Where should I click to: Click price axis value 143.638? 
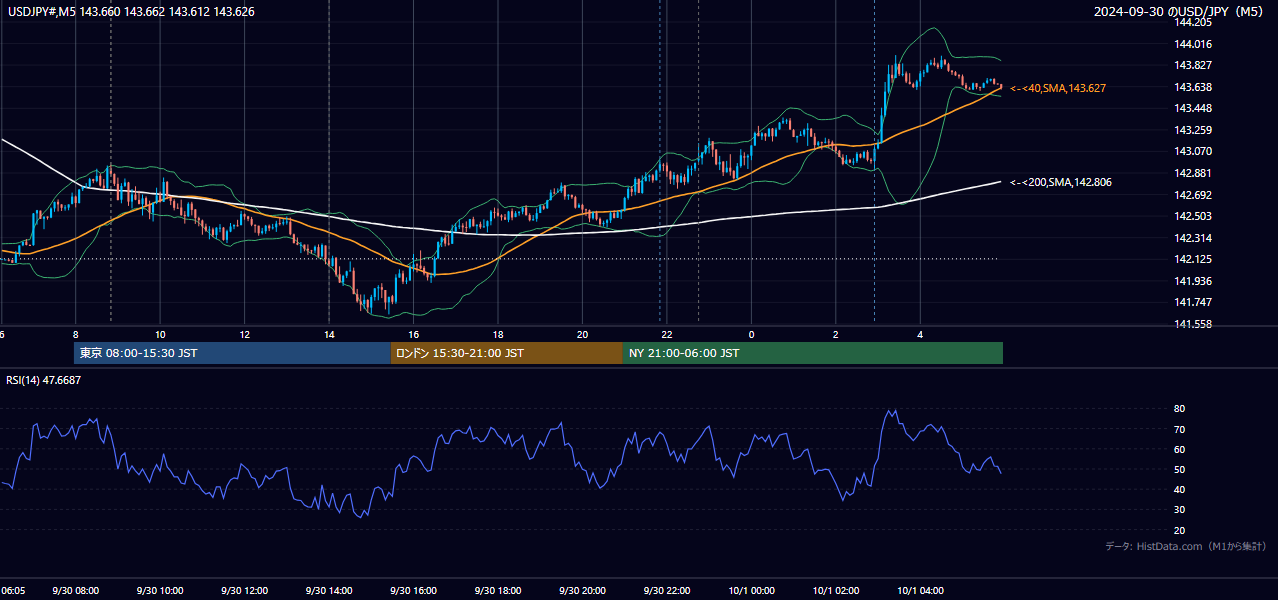1193,87
